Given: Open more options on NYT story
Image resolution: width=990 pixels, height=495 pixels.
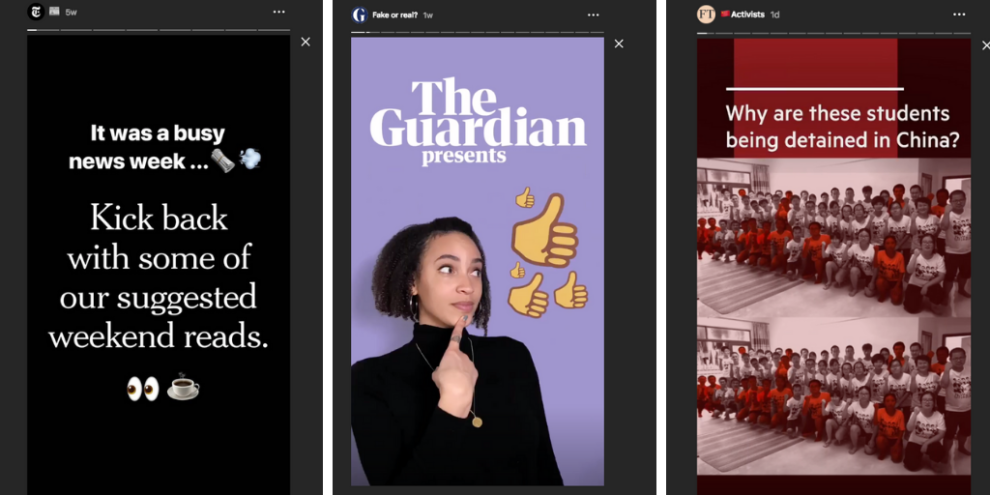Looking at the screenshot, I should [279, 11].
